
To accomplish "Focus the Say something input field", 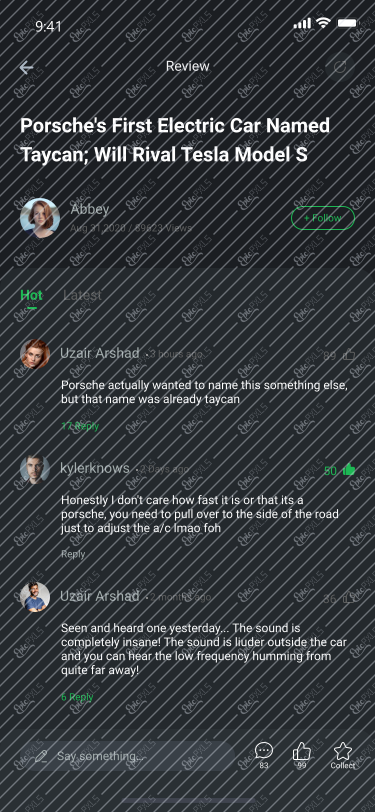I will 127,756.
